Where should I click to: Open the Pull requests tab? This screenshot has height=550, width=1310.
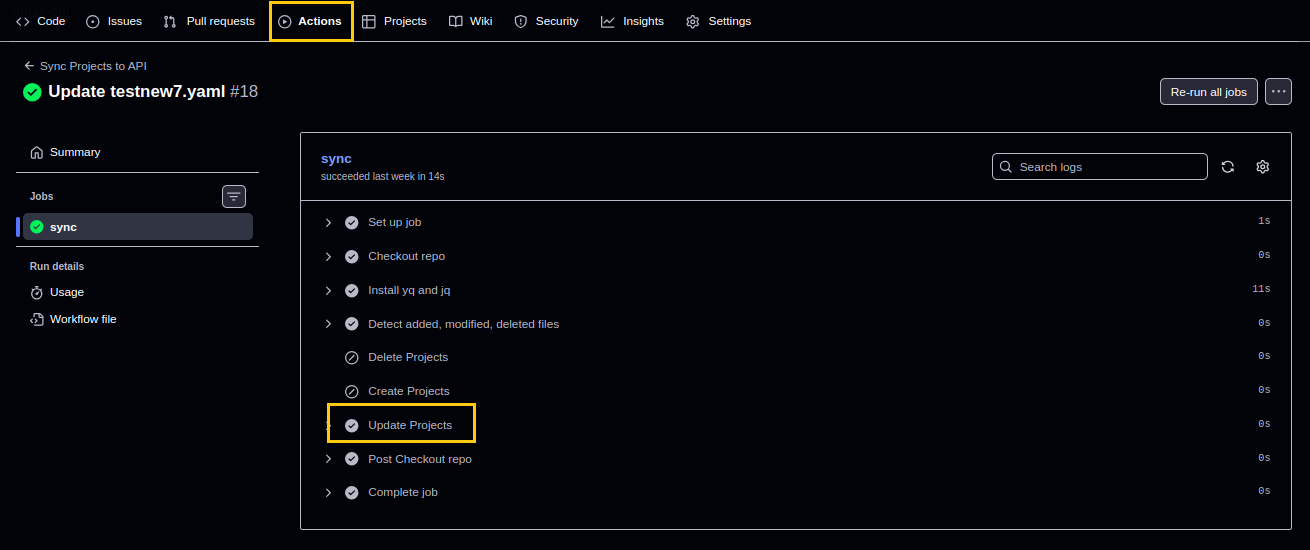pyautogui.click(x=209, y=21)
